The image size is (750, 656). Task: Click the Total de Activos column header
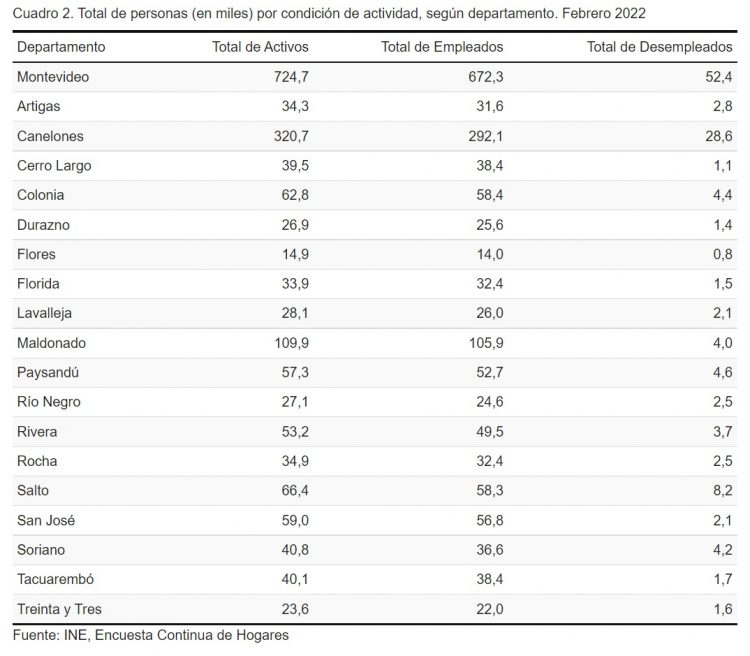click(x=260, y=47)
